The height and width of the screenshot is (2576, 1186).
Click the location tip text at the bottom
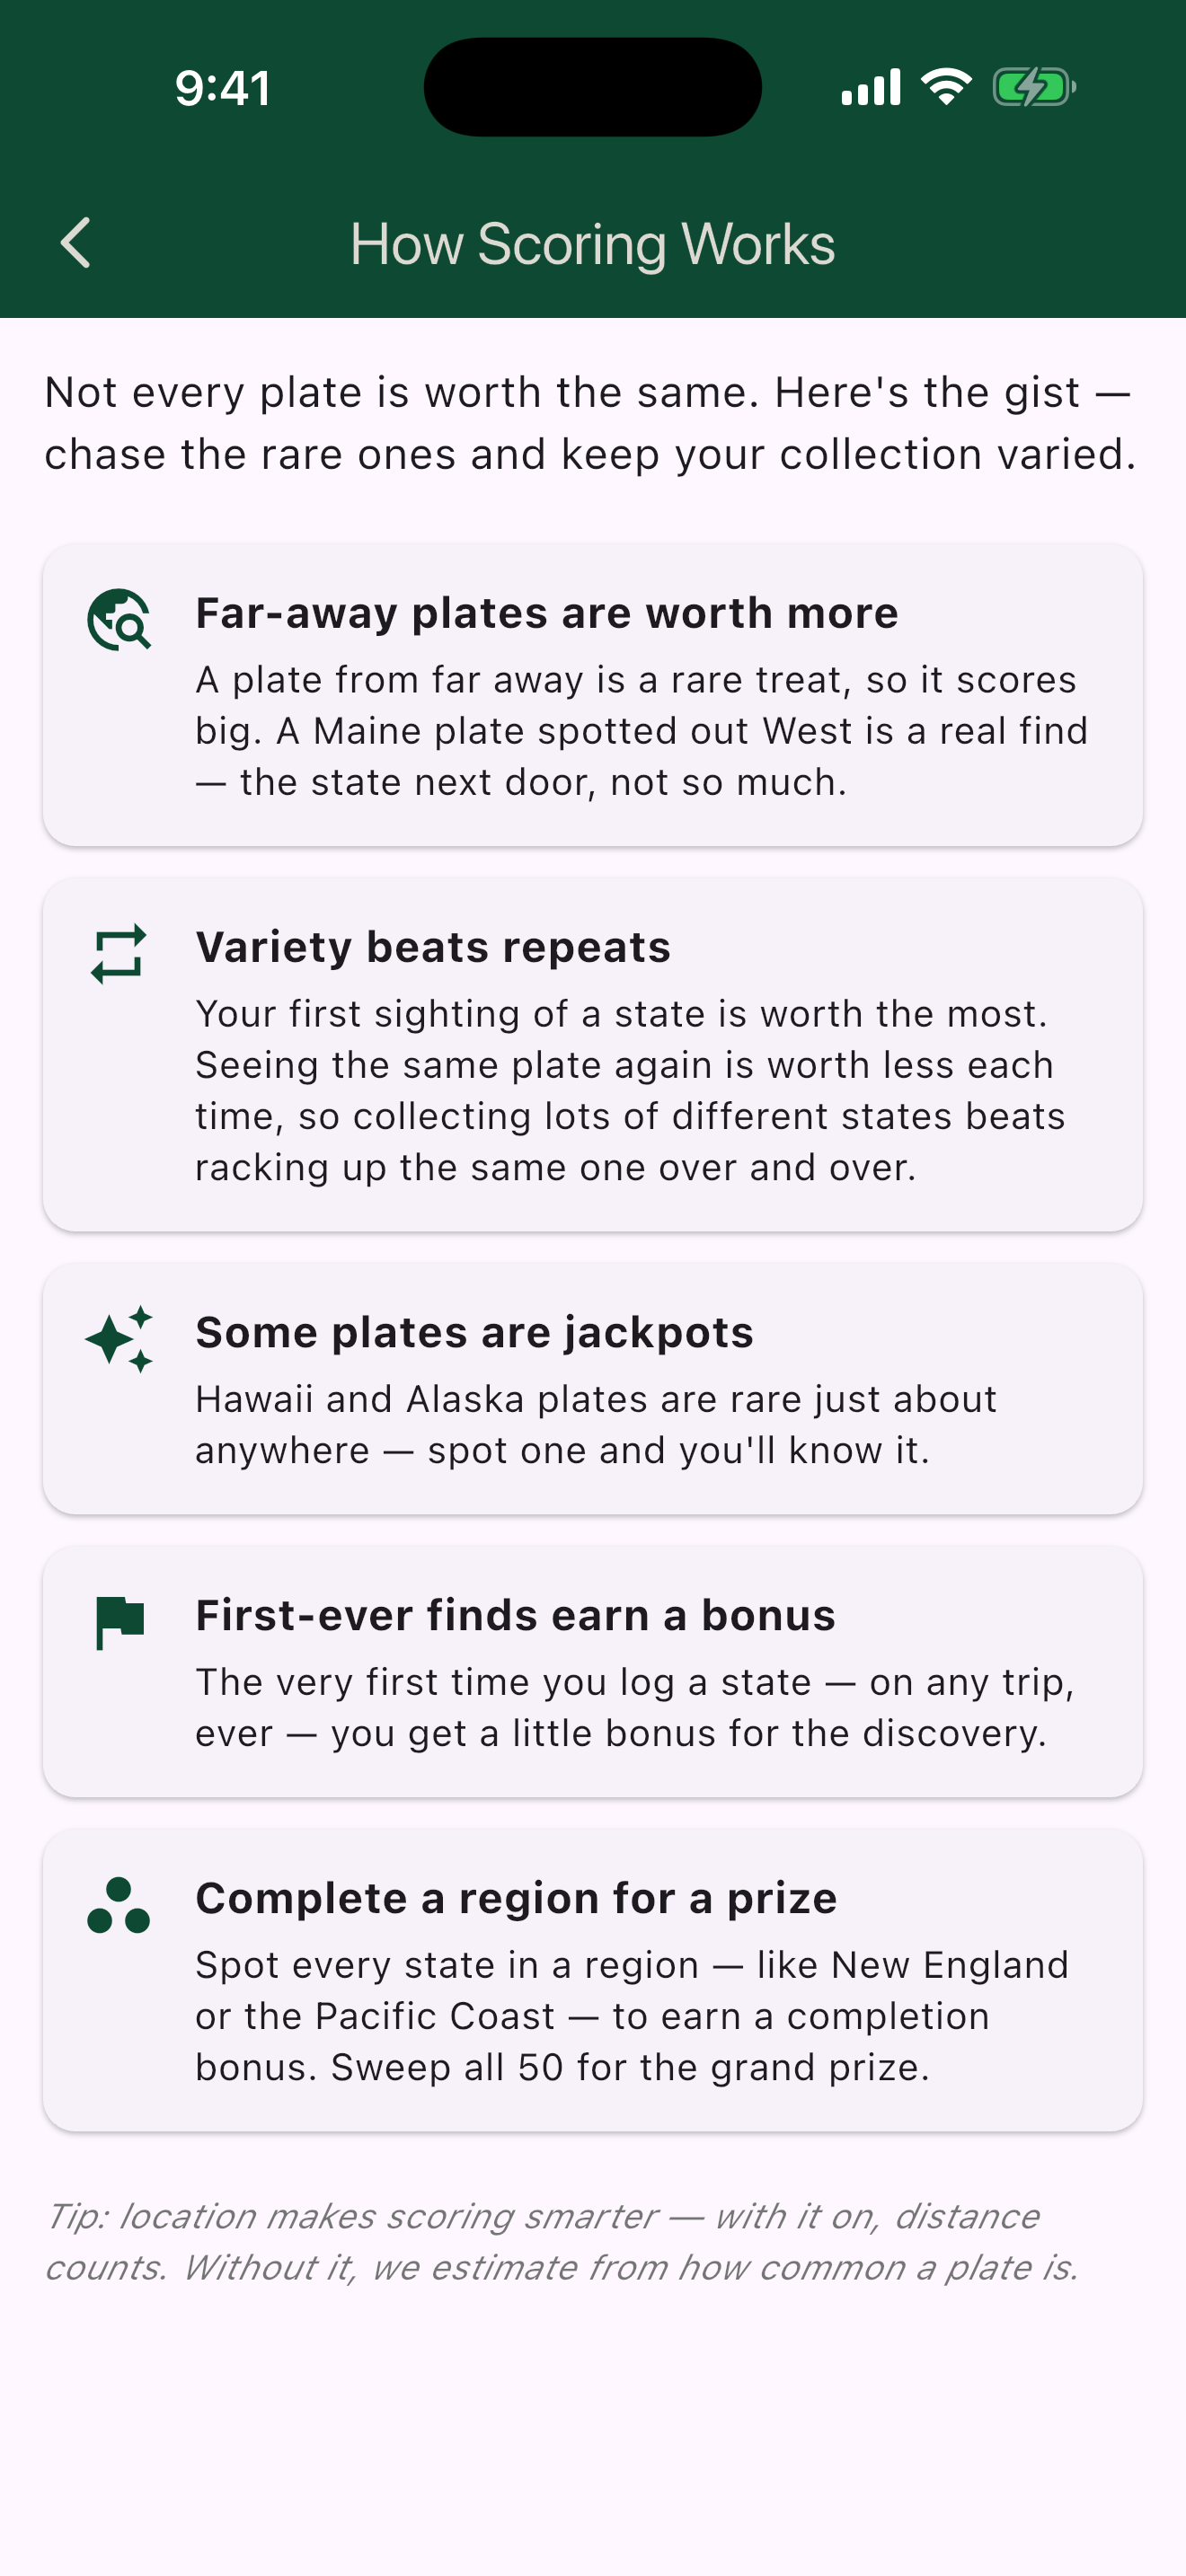point(562,2241)
